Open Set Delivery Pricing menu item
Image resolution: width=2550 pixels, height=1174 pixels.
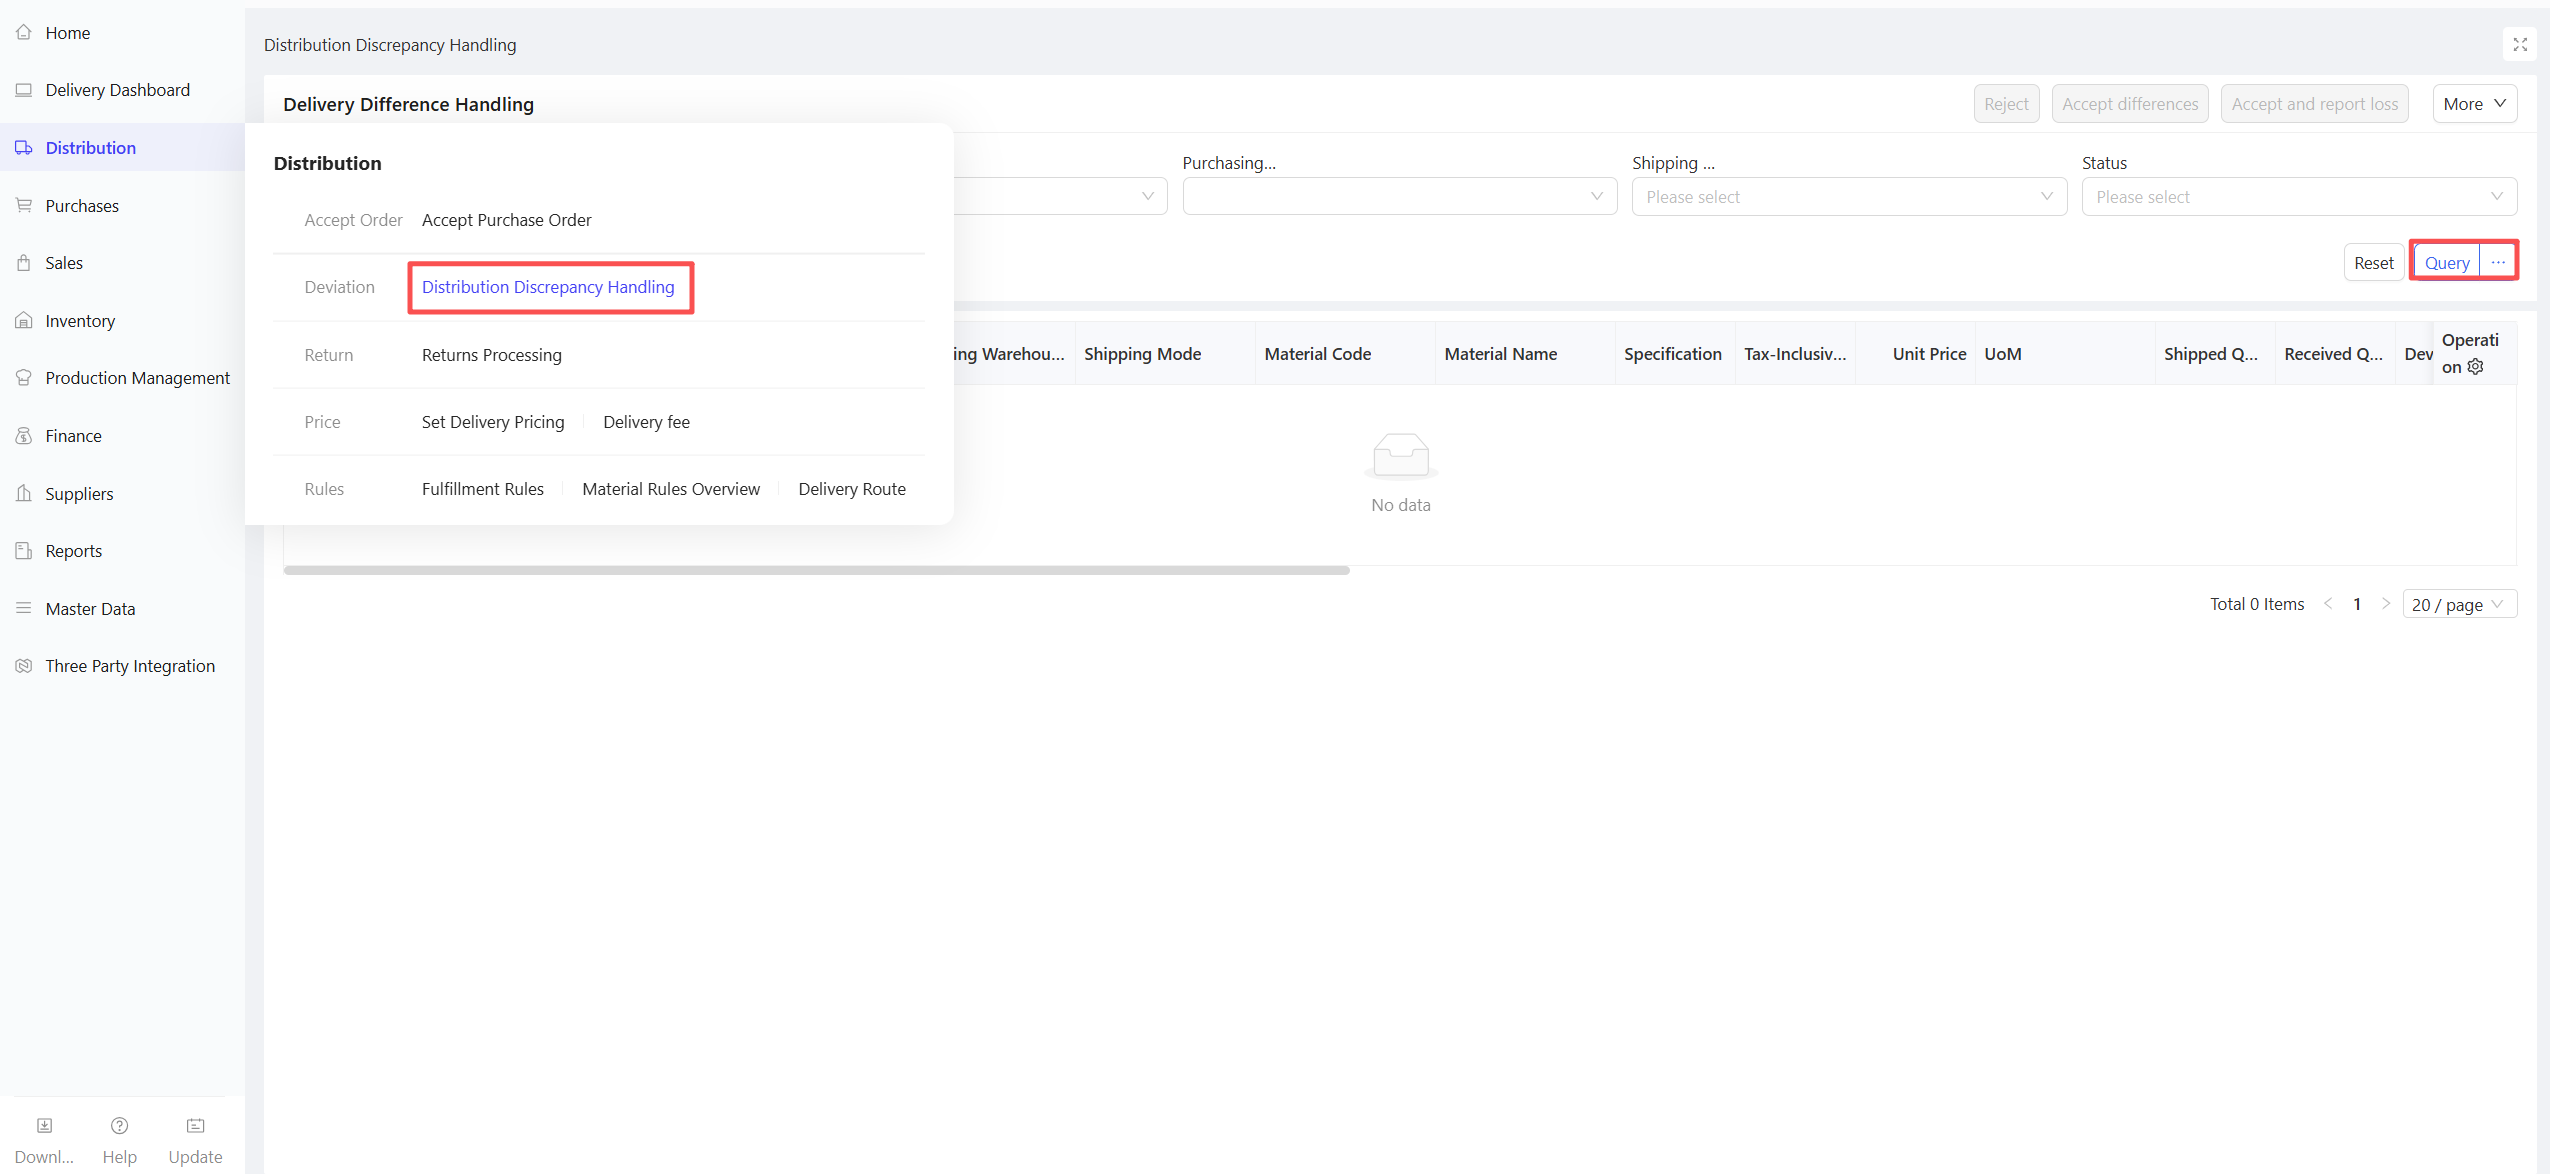click(x=492, y=422)
